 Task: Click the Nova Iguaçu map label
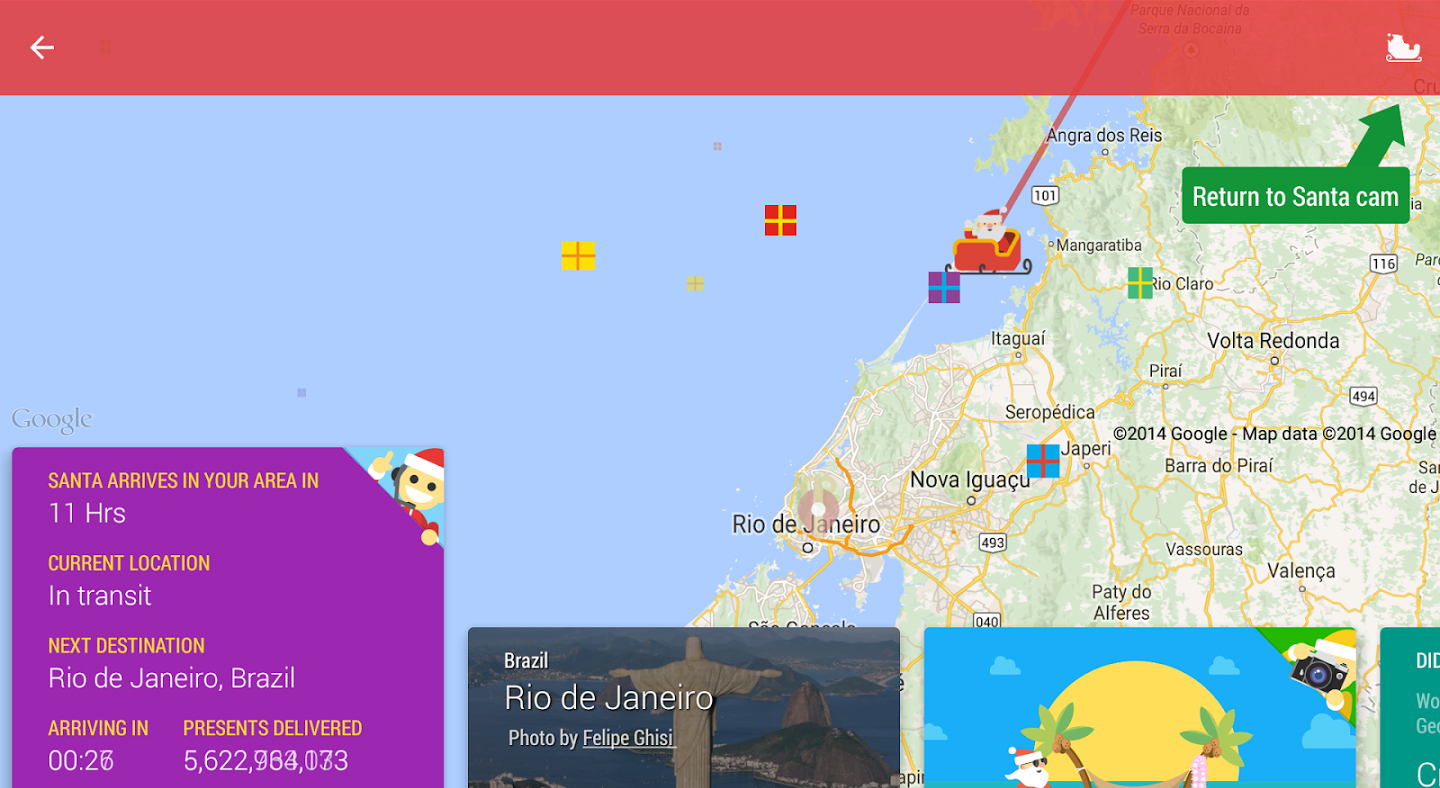970,480
